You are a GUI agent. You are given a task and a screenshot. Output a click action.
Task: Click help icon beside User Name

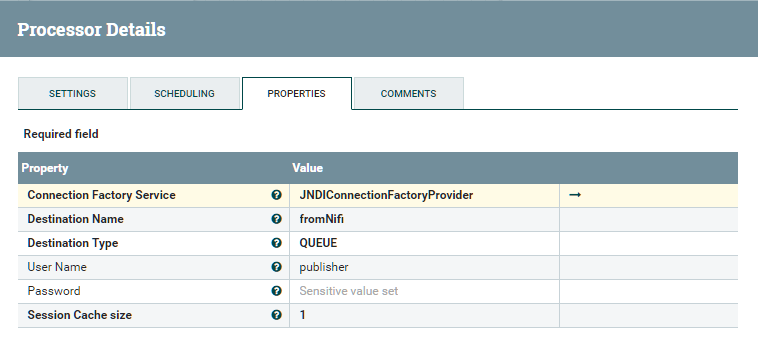[277, 267]
